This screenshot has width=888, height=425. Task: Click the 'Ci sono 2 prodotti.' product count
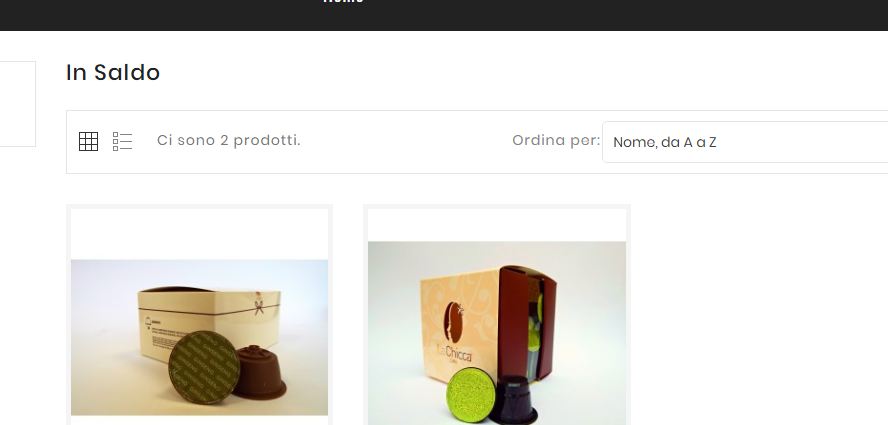click(x=229, y=141)
